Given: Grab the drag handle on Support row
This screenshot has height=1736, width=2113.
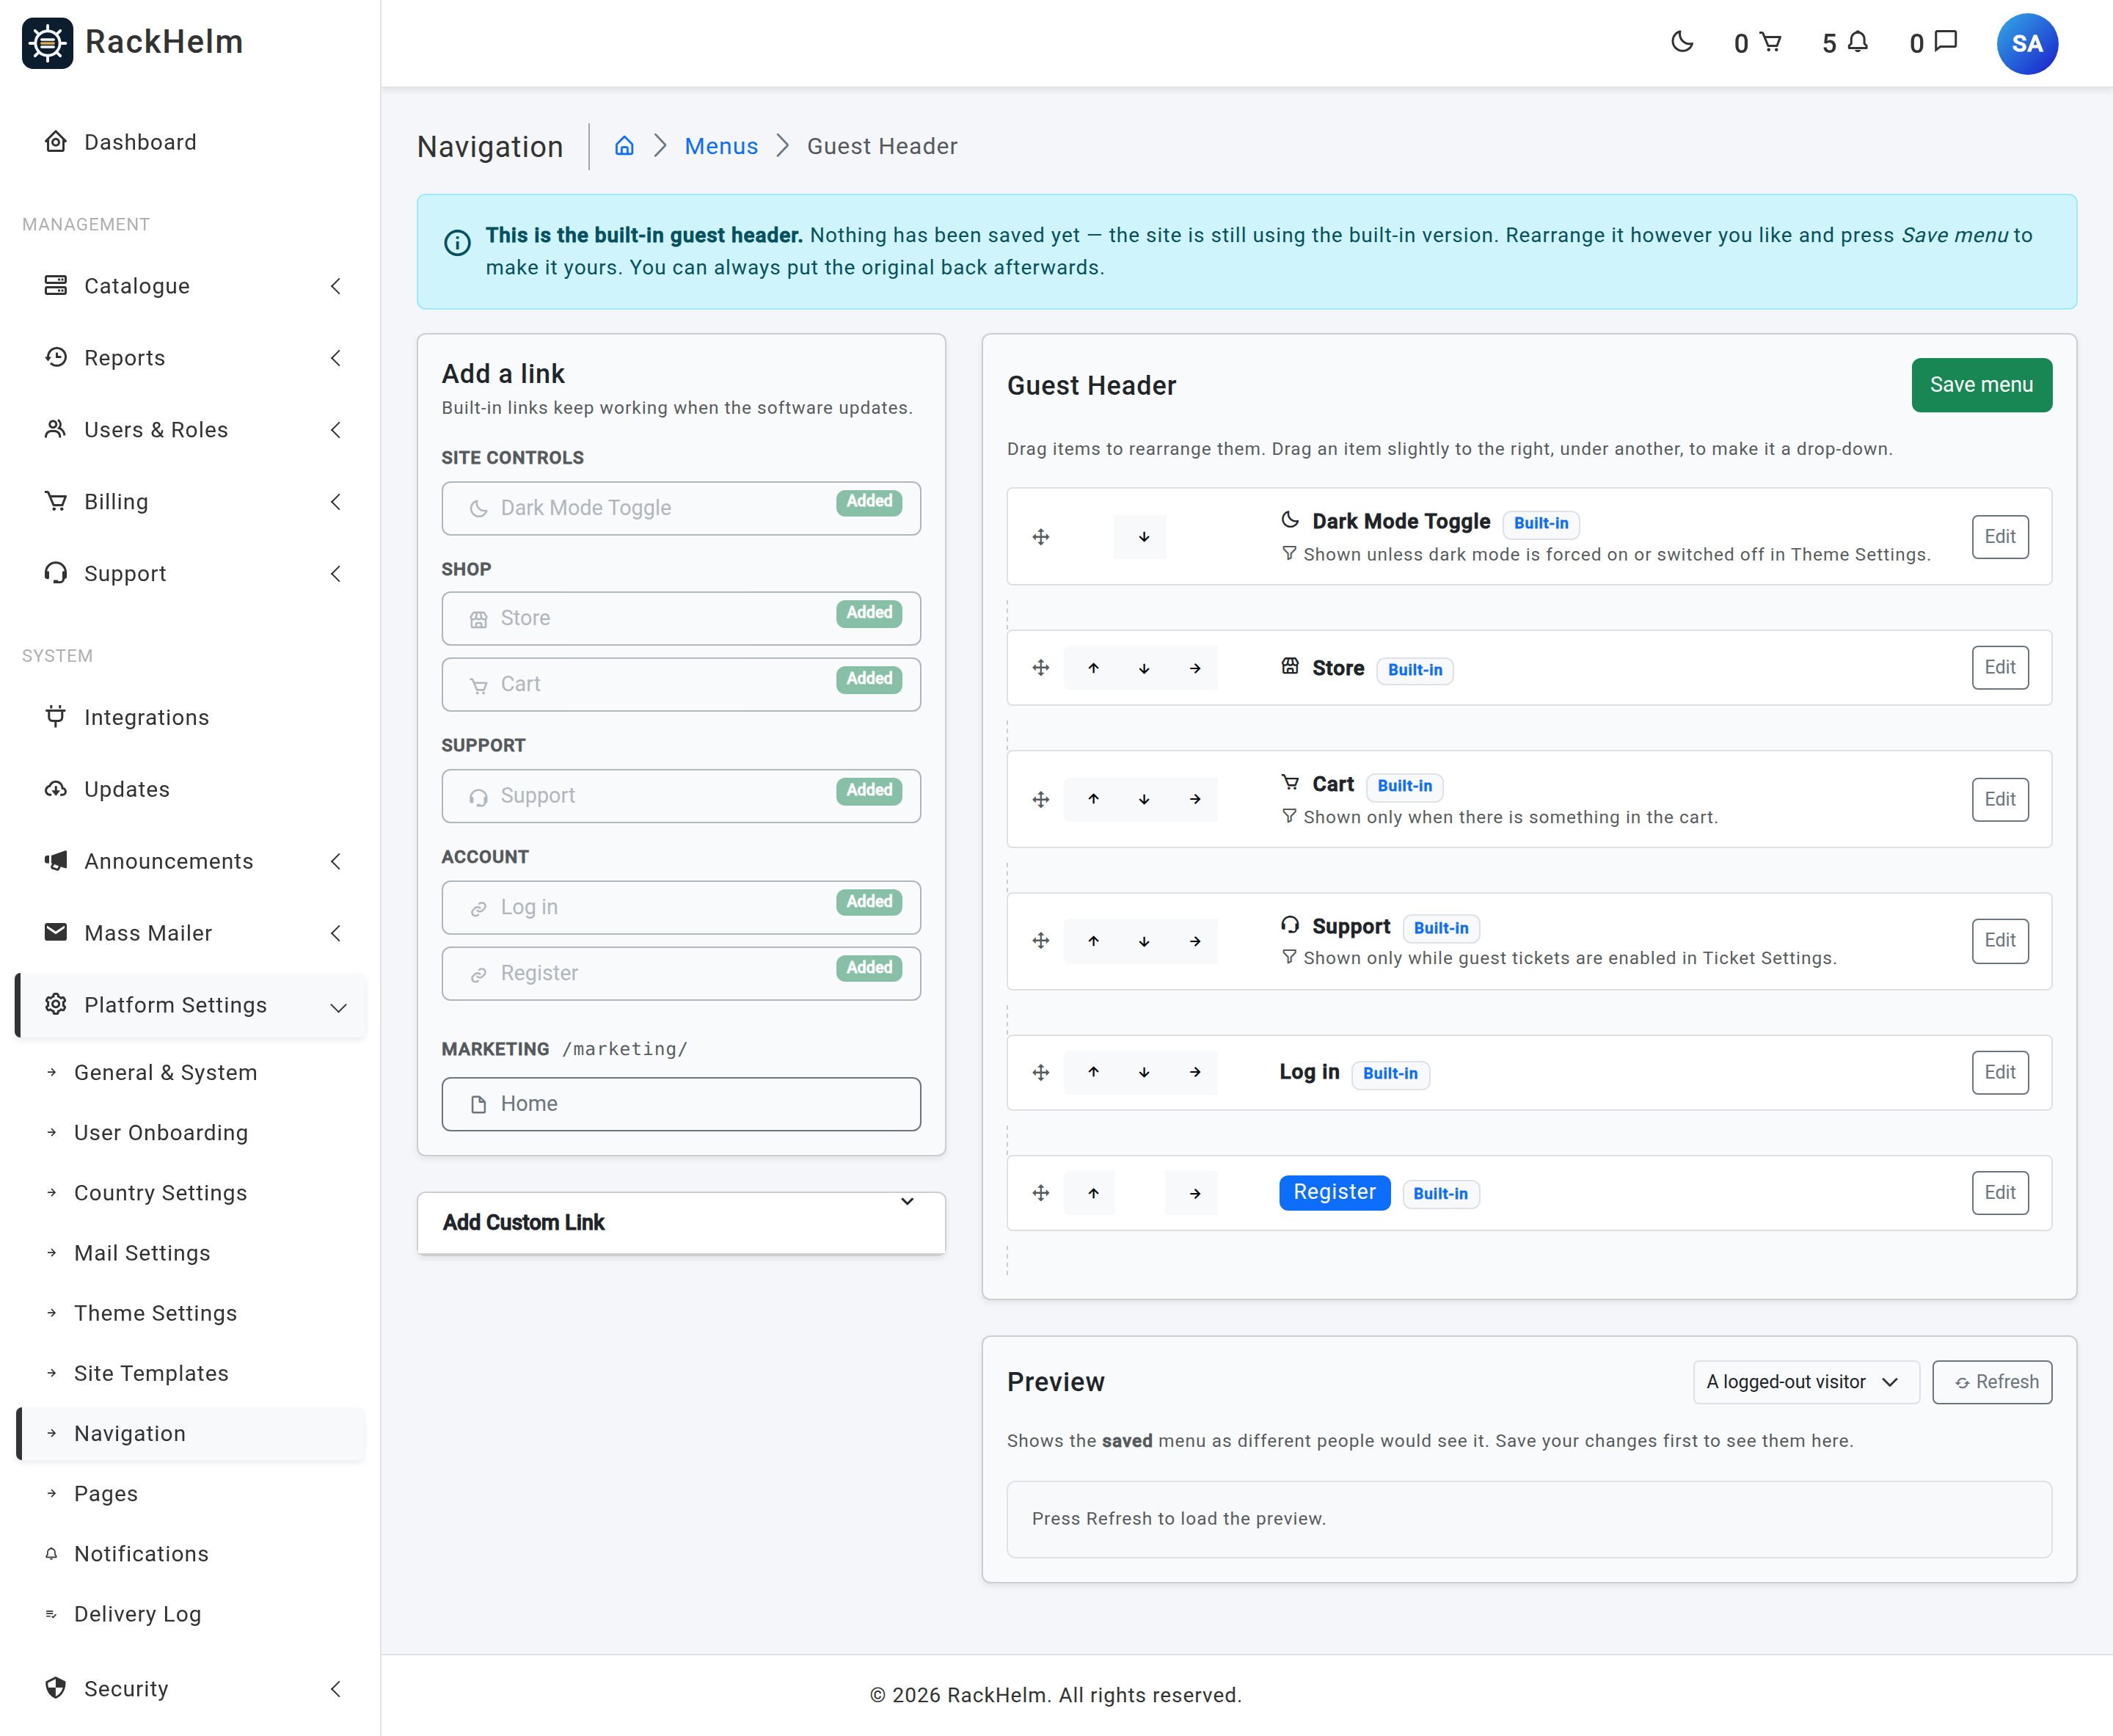Looking at the screenshot, I should (x=1040, y=941).
